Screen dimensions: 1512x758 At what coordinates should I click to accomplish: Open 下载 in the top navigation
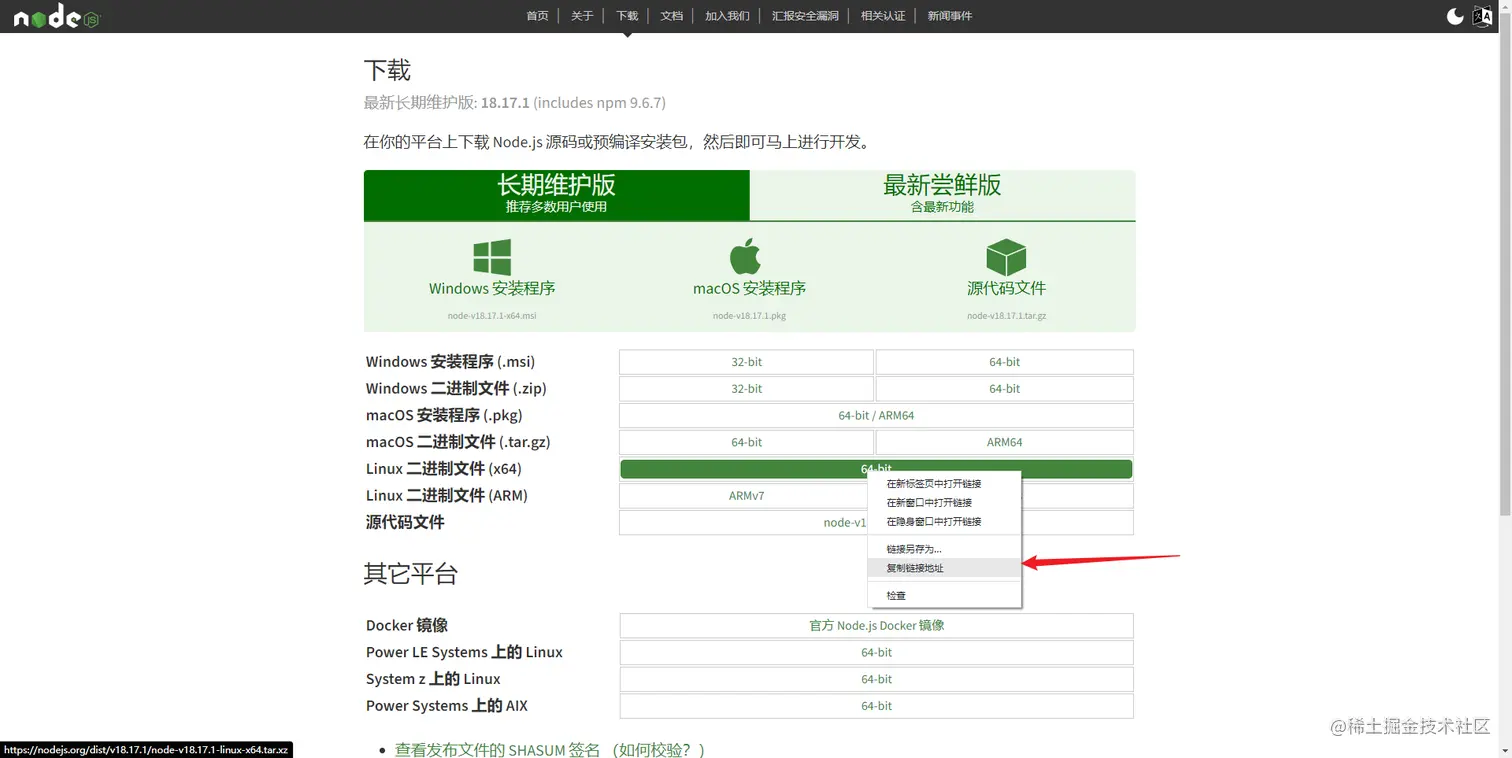[x=627, y=16]
